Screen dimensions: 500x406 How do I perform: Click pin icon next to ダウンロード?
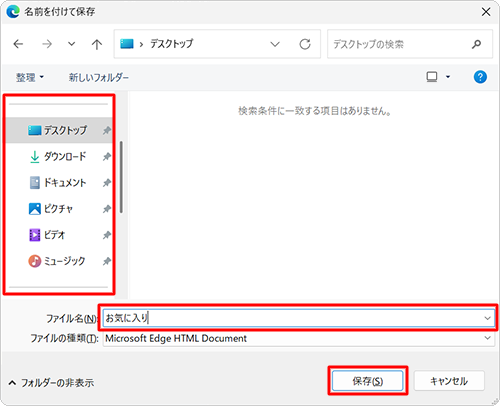107,156
